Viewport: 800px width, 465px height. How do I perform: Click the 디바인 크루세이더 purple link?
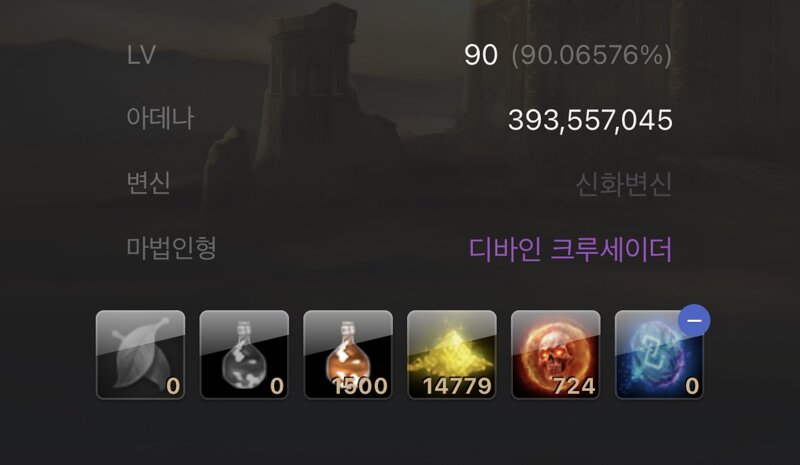point(570,249)
